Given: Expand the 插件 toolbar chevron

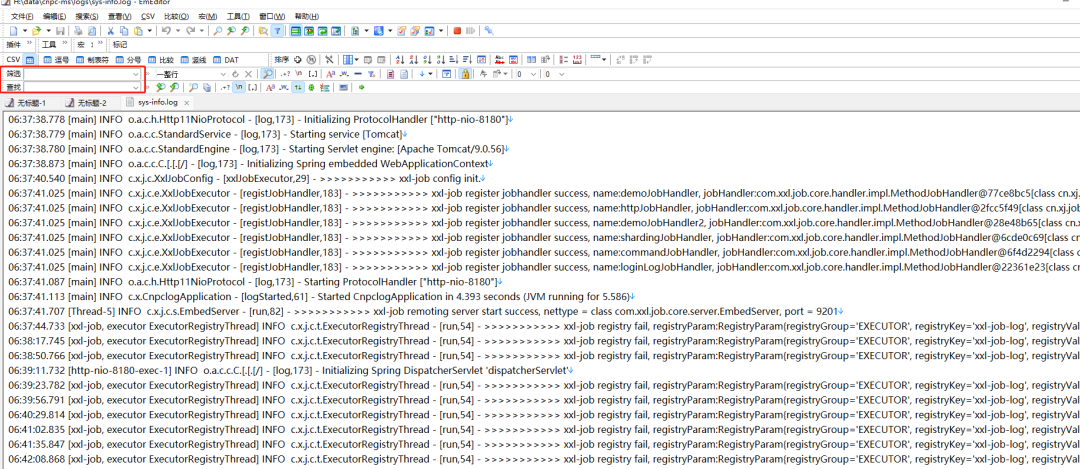Looking at the screenshot, I should 29,44.
